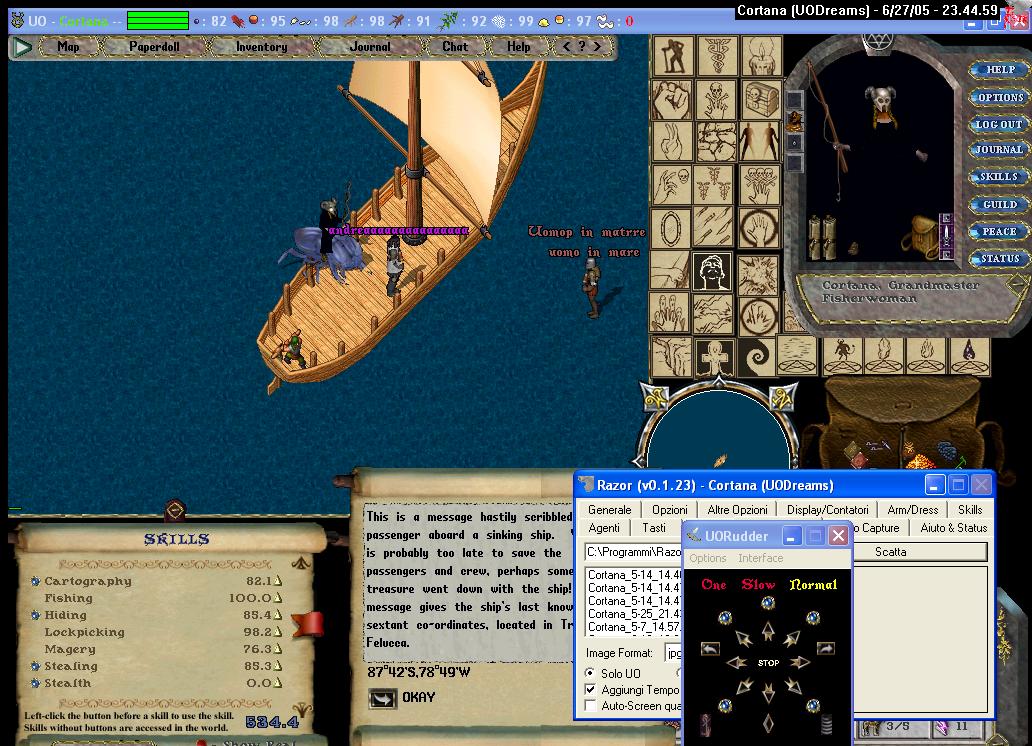Click the Scatta button in Razor
This screenshot has height=746, width=1032.
[919, 552]
